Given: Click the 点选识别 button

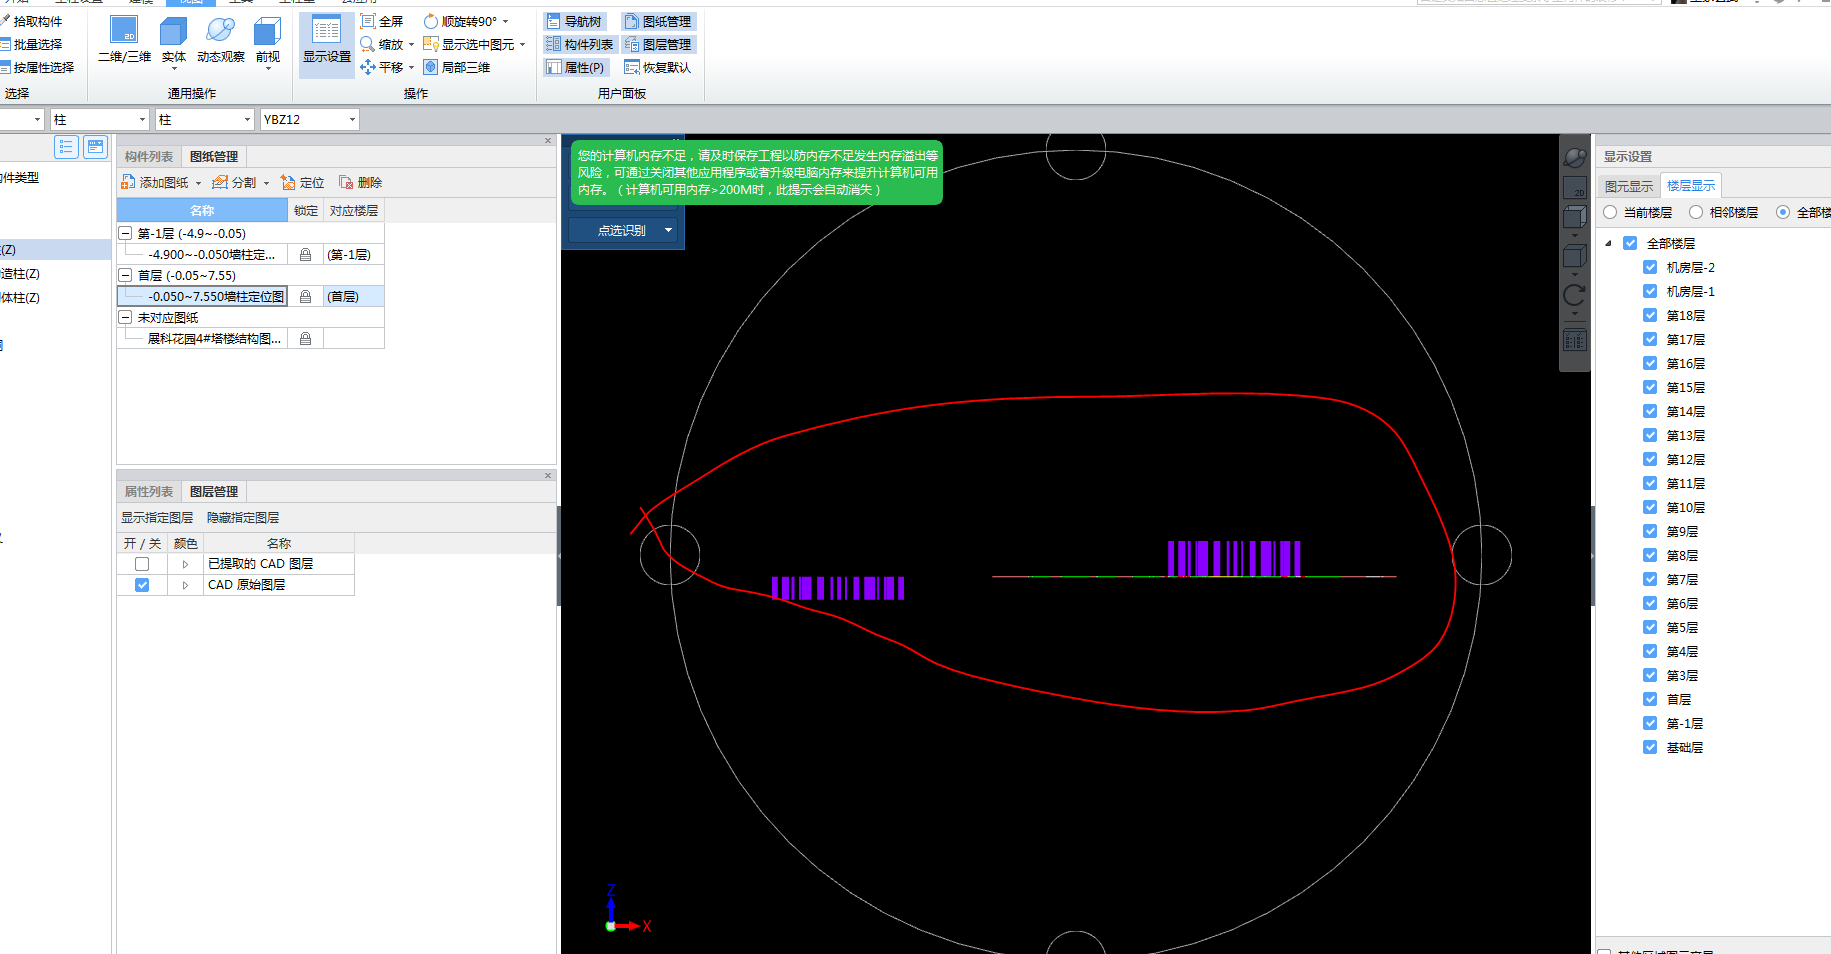Looking at the screenshot, I should click(x=621, y=230).
